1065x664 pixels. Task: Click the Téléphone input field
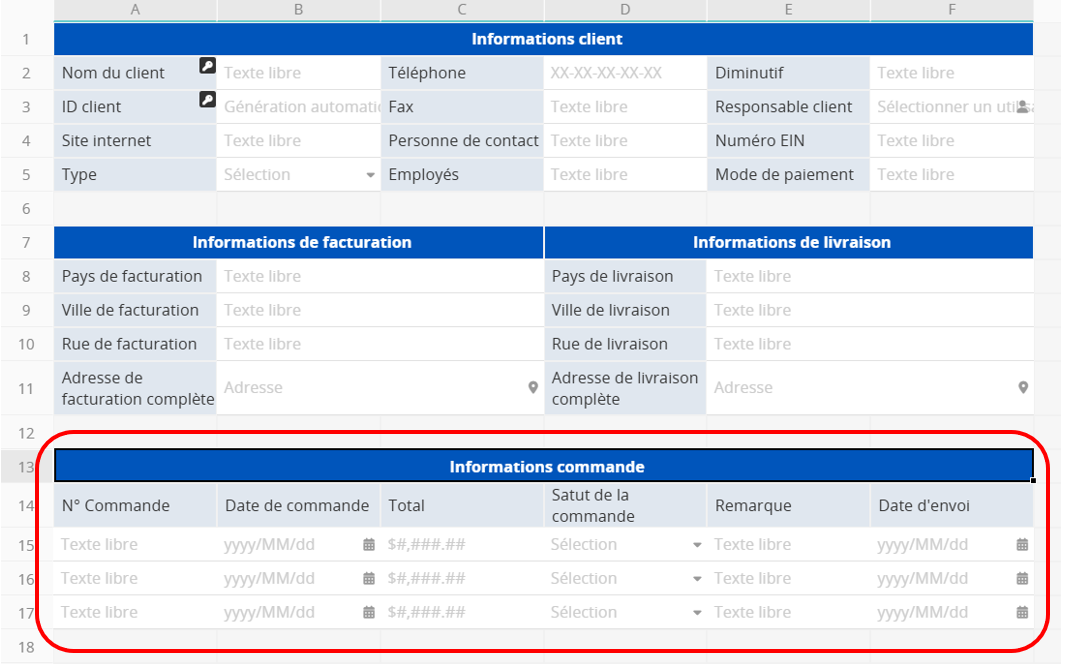(x=625, y=73)
